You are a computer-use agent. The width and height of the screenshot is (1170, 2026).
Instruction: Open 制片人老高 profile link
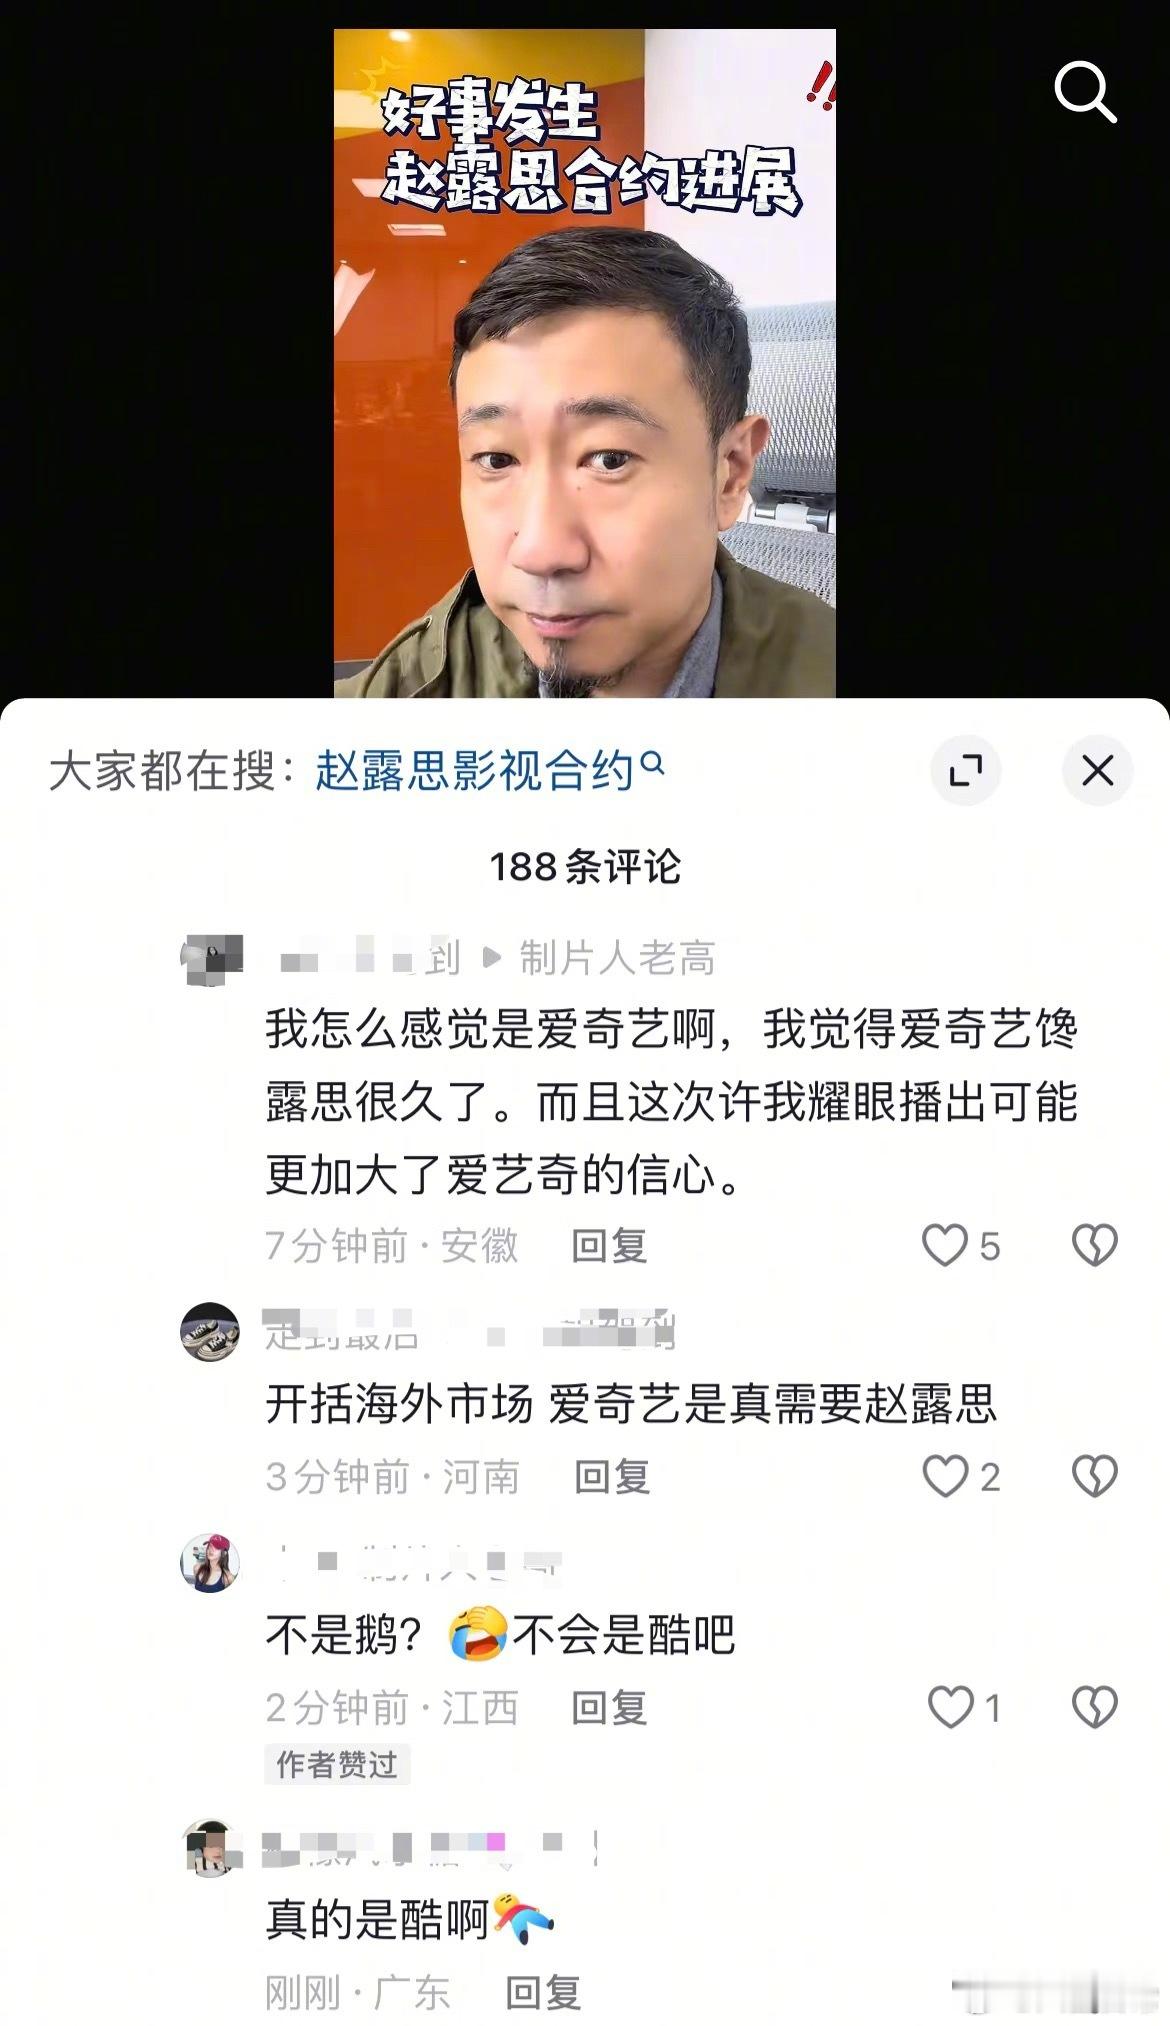[x=617, y=959]
